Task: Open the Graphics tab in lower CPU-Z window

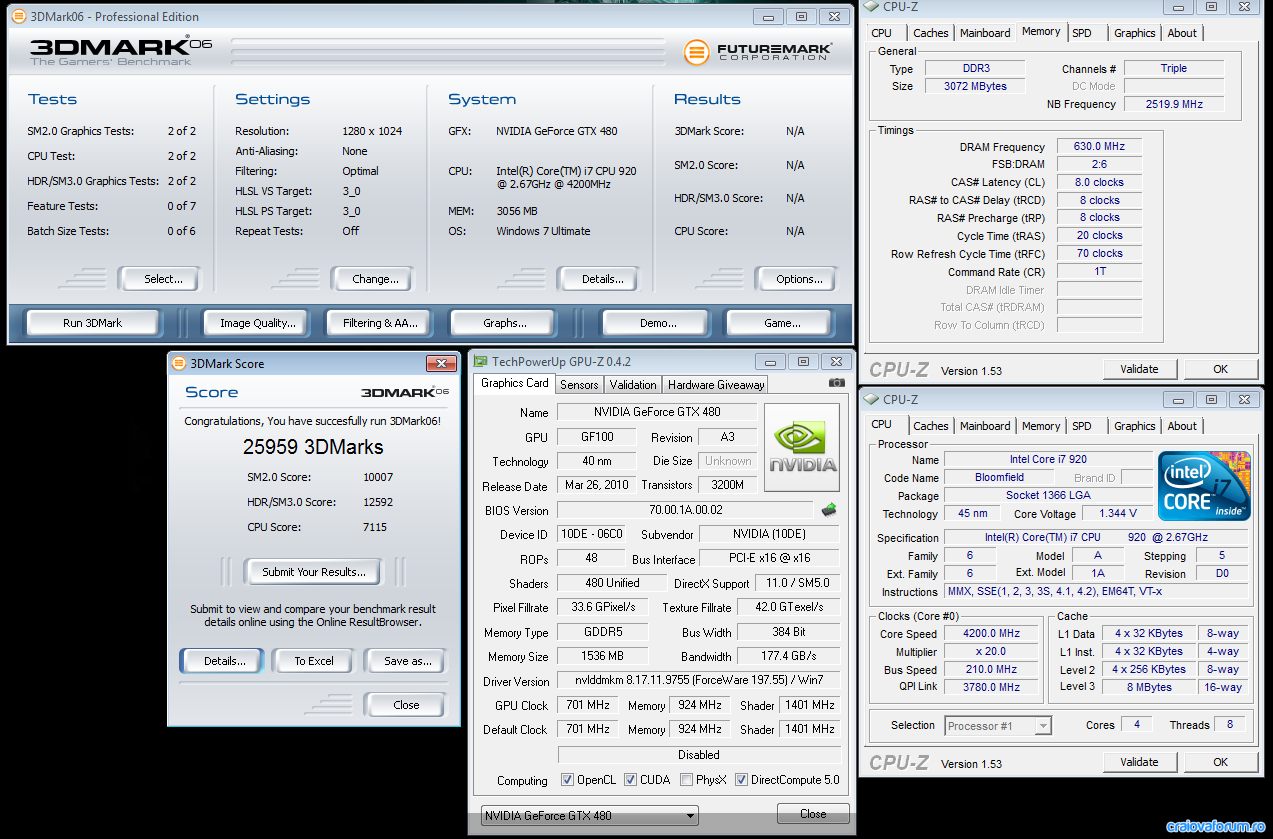Action: pos(1135,426)
